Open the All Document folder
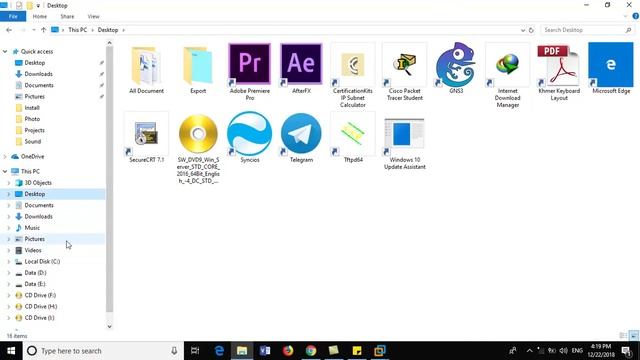Viewport: 640px width, 360px height. tap(146, 69)
